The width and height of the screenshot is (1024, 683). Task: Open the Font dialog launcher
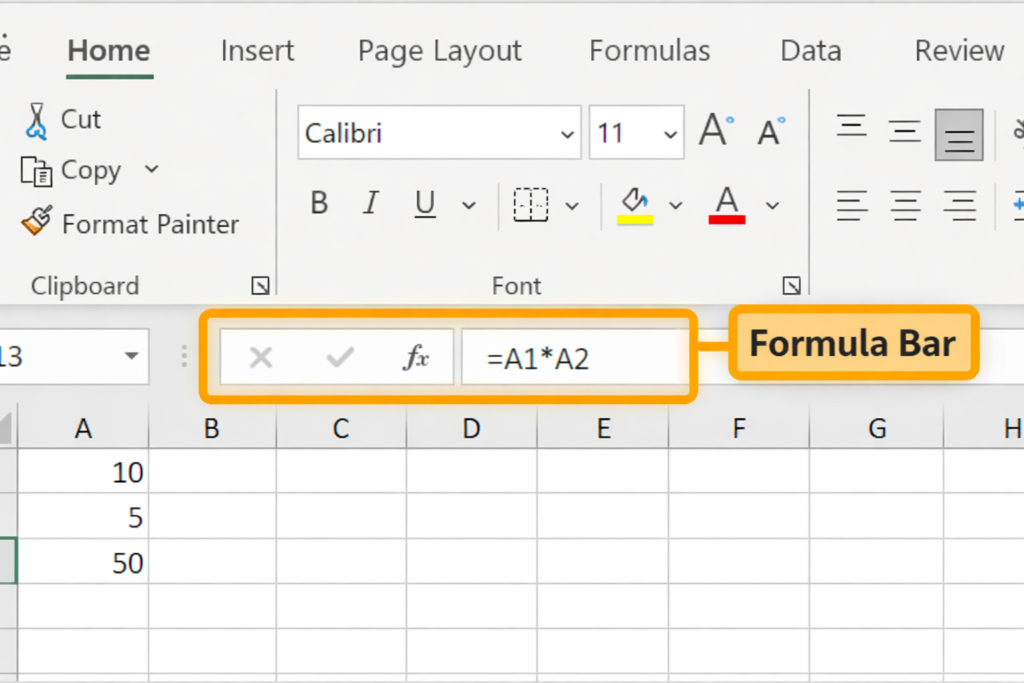click(x=791, y=286)
